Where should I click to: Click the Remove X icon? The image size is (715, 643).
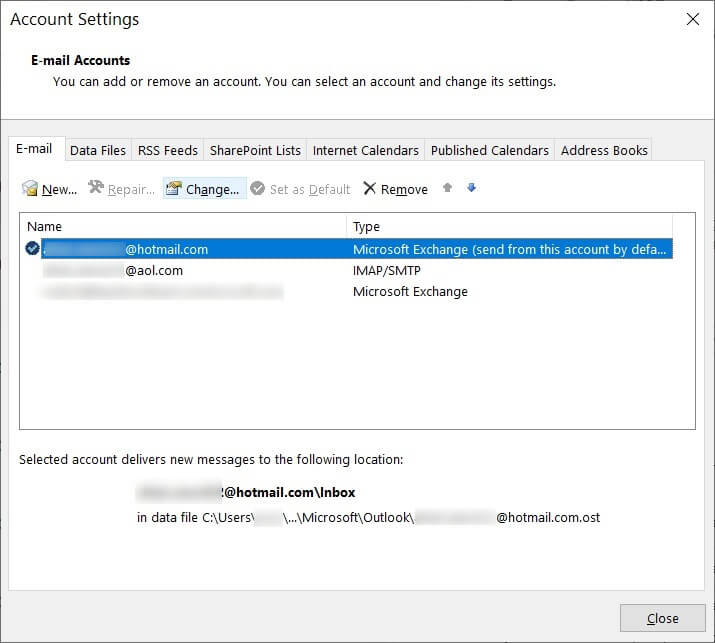click(369, 188)
